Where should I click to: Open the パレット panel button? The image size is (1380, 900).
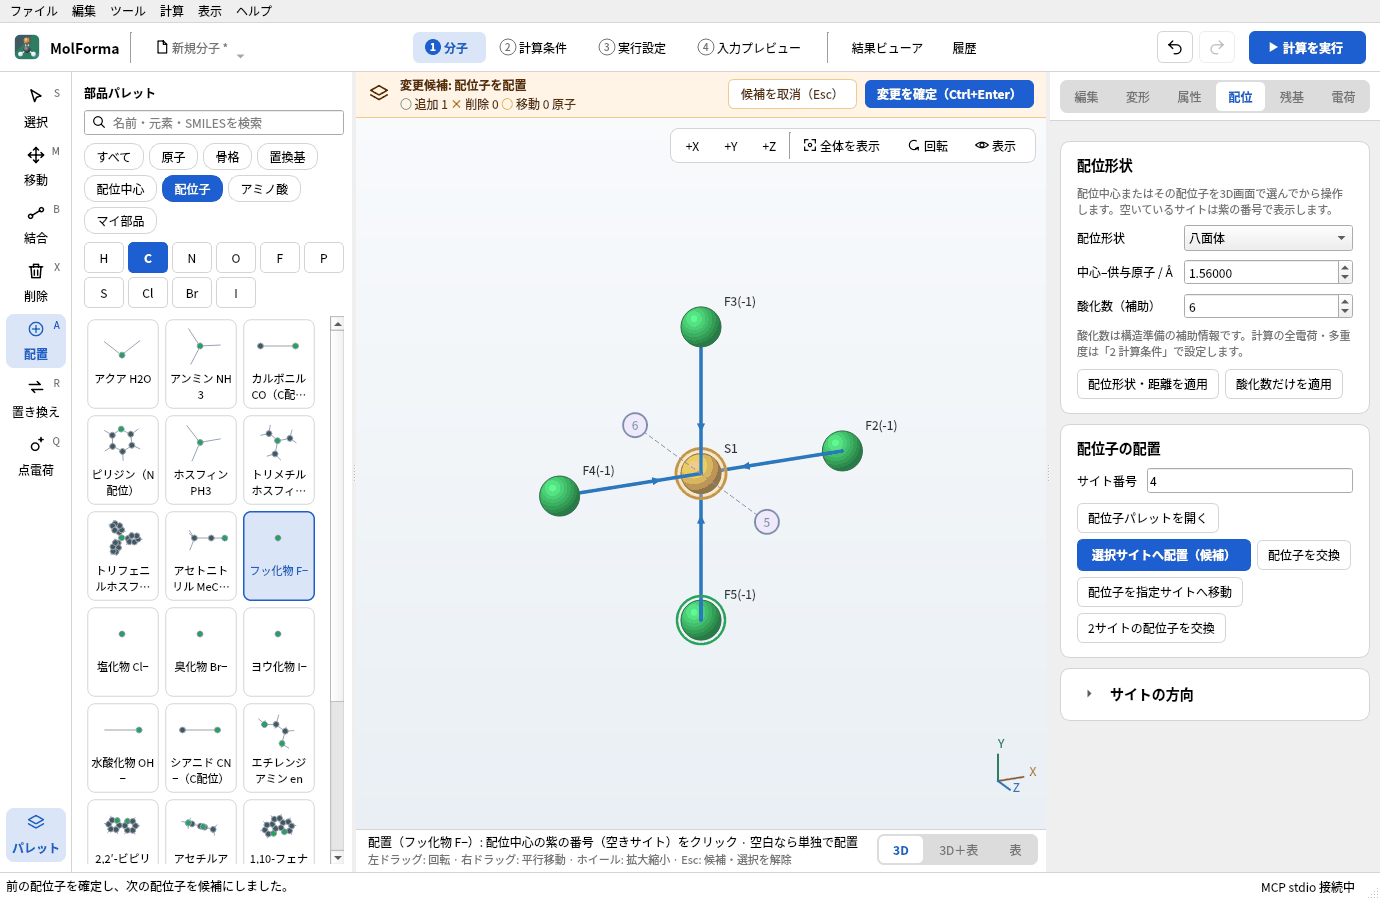pyautogui.click(x=36, y=834)
